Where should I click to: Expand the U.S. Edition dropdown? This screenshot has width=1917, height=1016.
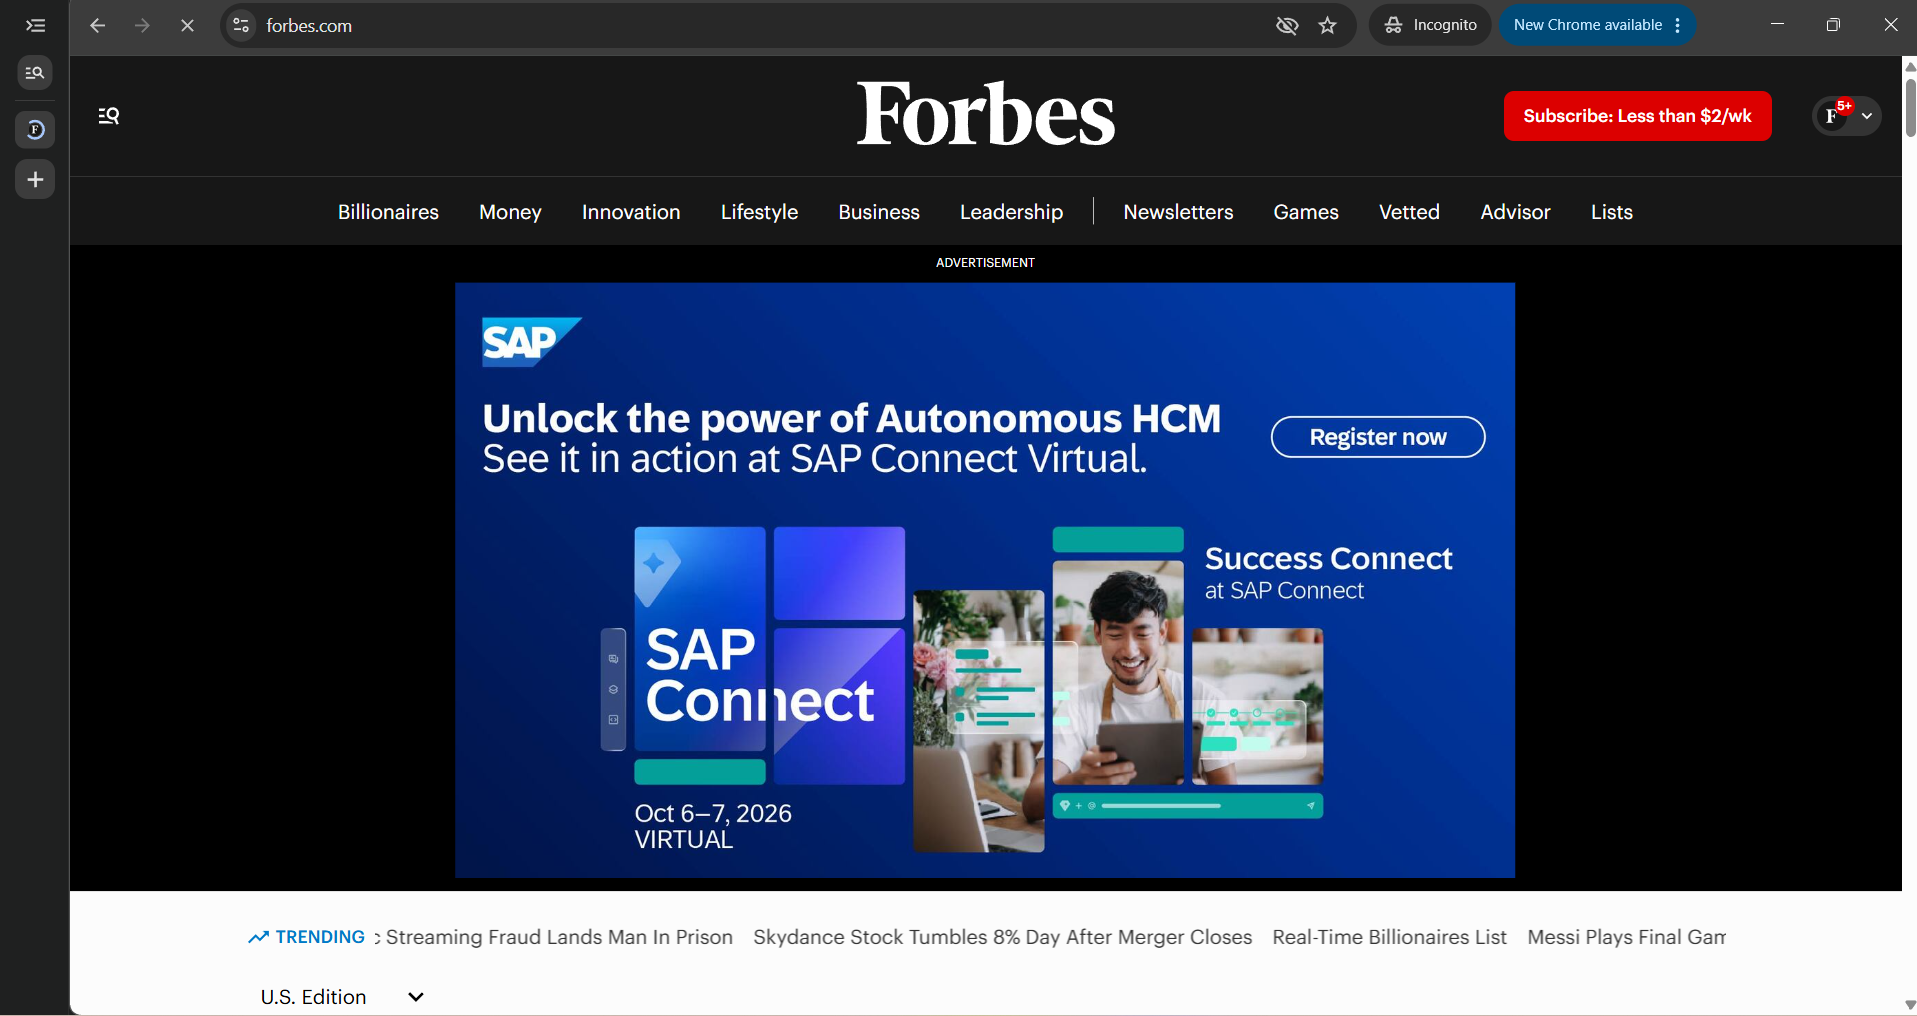pyautogui.click(x=342, y=997)
